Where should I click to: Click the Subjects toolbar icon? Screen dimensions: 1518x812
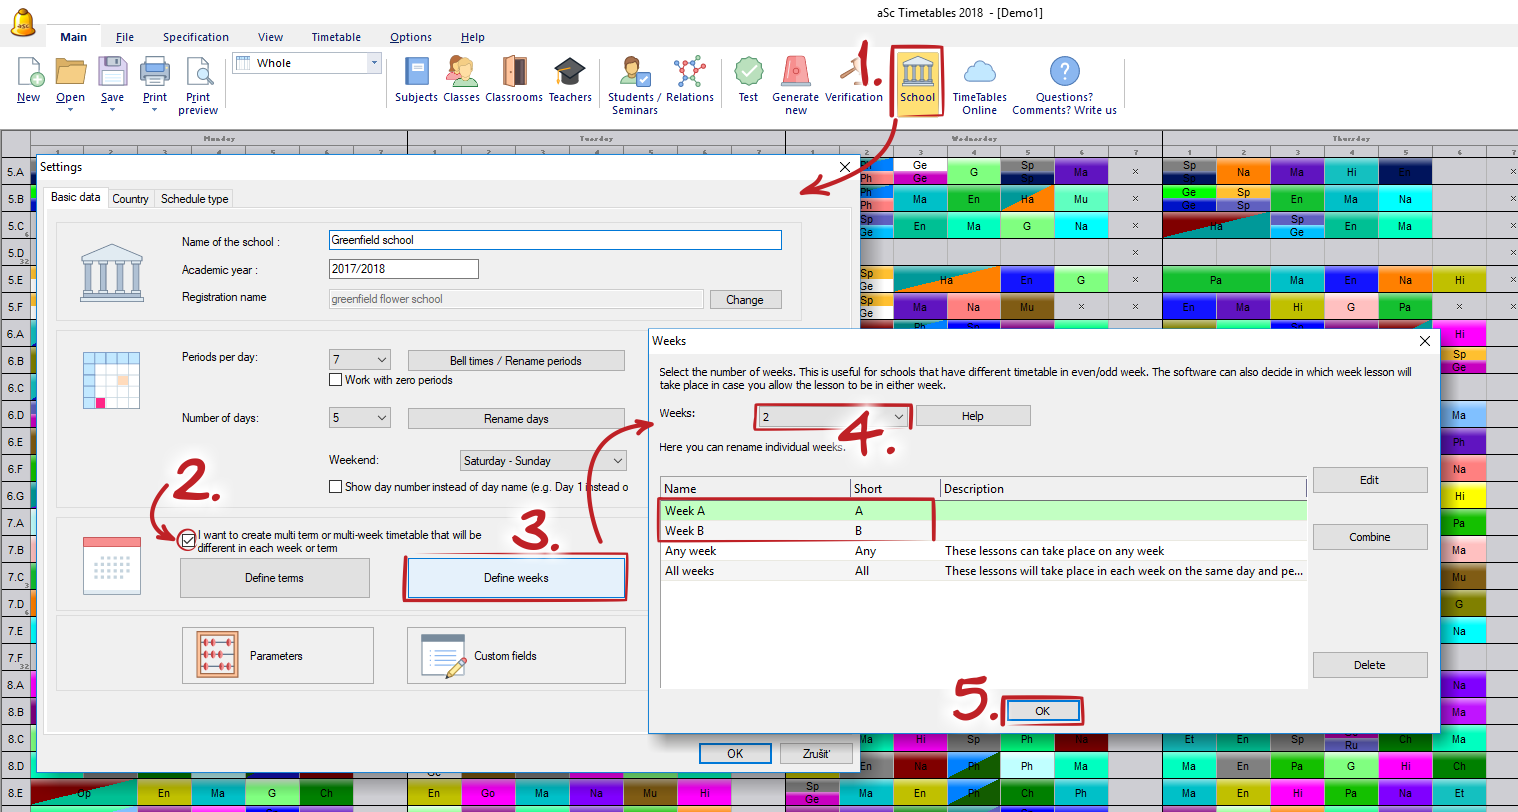(416, 74)
